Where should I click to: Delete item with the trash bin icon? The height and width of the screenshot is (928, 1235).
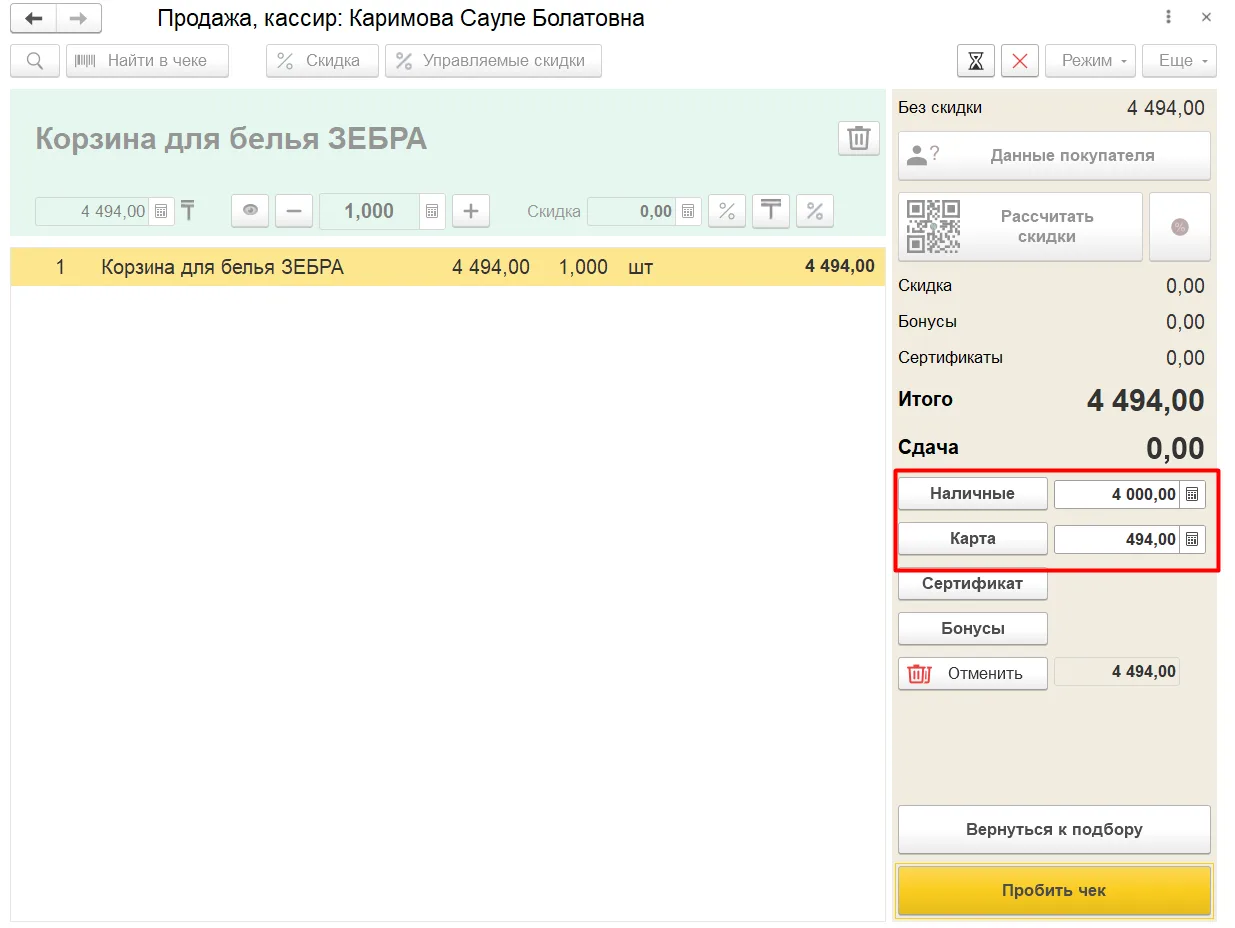[x=859, y=139]
